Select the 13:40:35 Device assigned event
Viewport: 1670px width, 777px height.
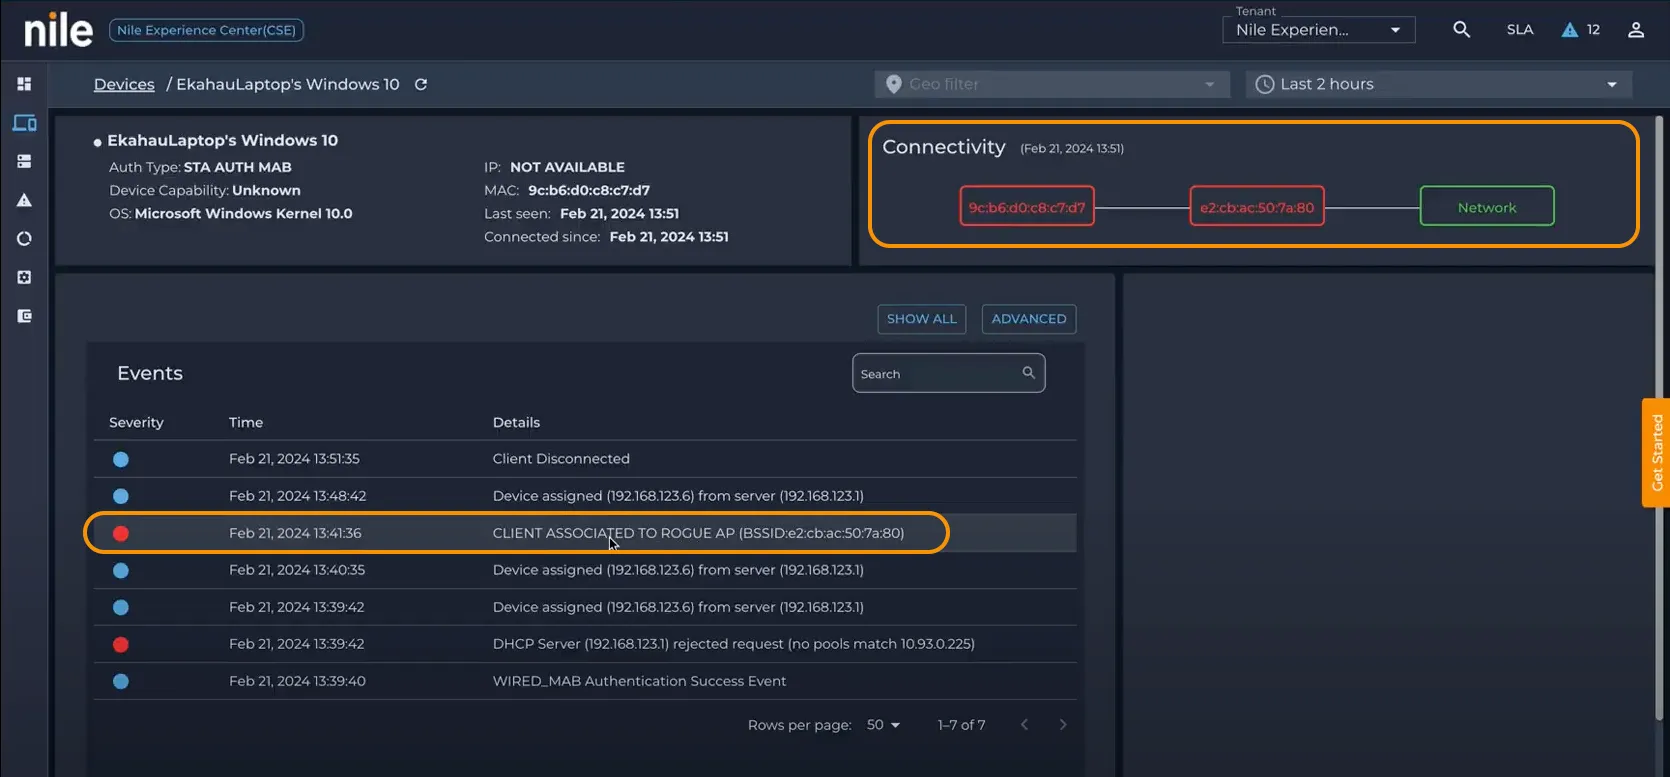pyautogui.click(x=585, y=570)
